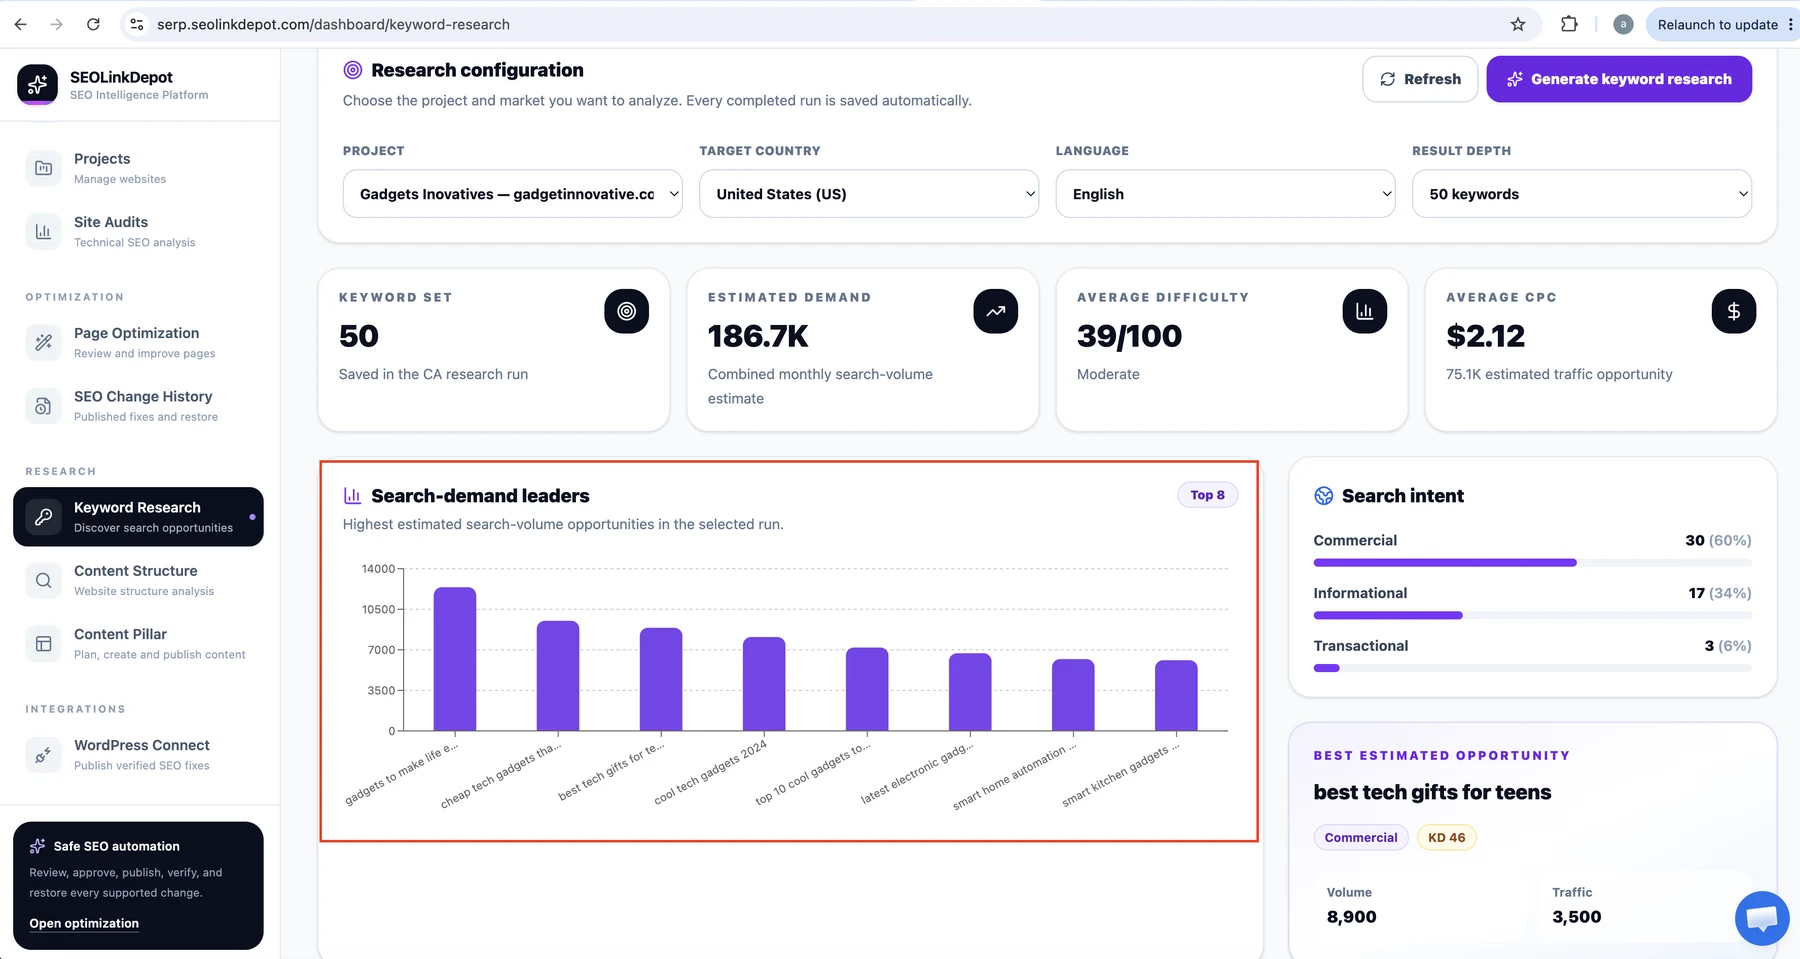The height and width of the screenshot is (959, 1800).
Task: Click the Content Structure magnifier icon
Action: pyautogui.click(x=43, y=580)
